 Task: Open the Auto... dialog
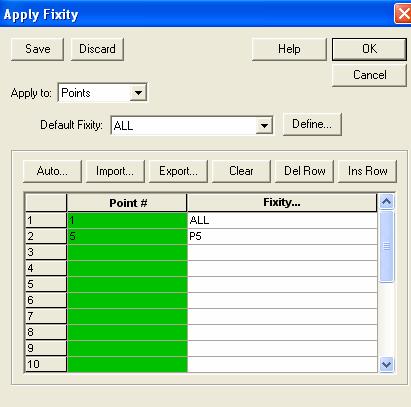52,171
